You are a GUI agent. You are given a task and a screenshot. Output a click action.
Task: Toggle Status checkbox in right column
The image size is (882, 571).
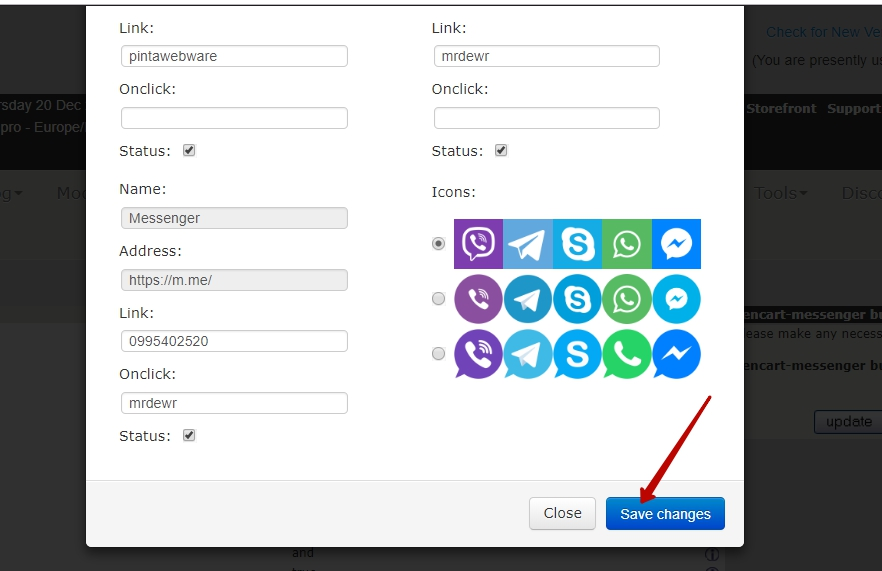(501, 150)
